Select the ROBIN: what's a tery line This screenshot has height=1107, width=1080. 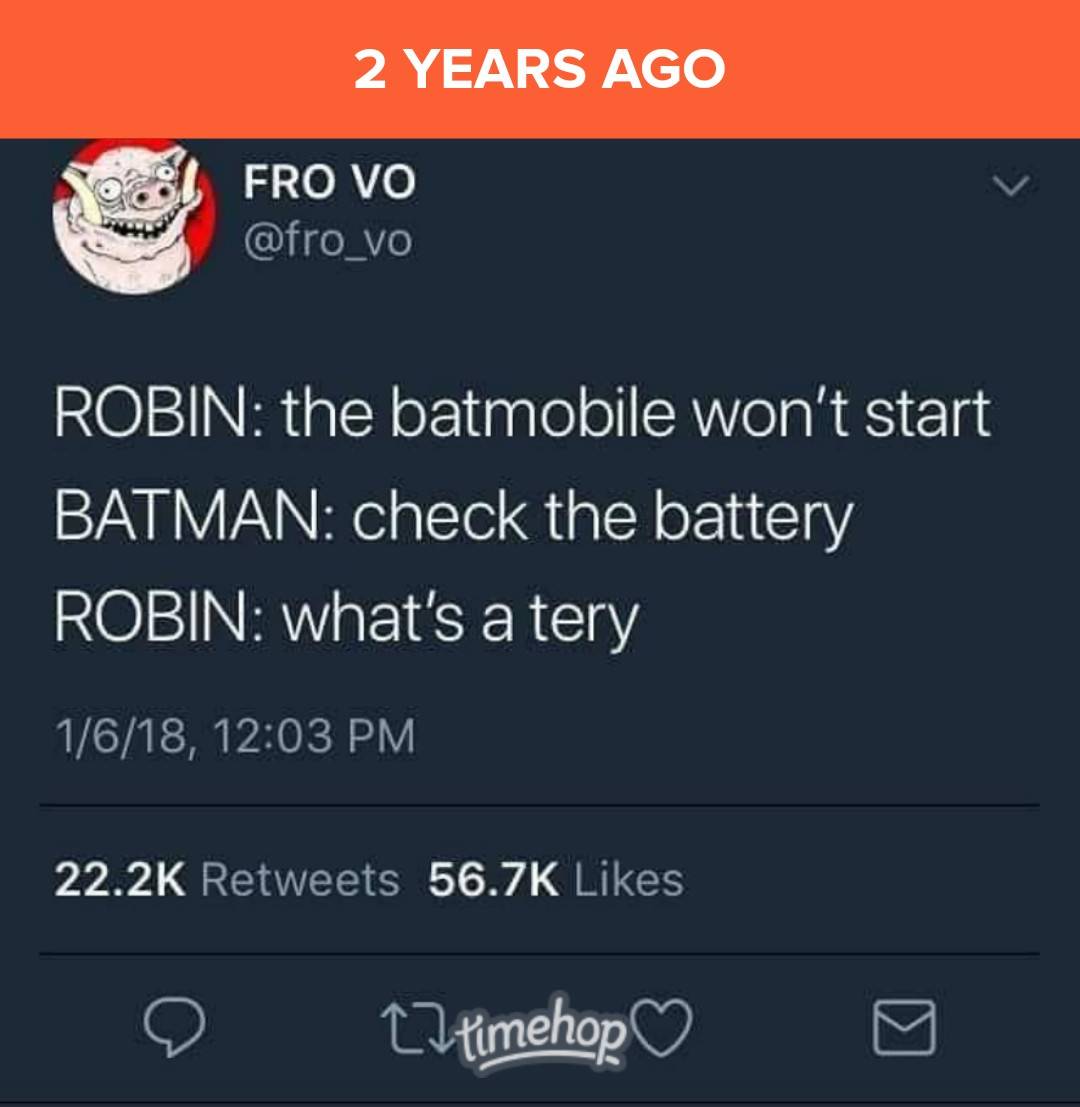point(347,620)
